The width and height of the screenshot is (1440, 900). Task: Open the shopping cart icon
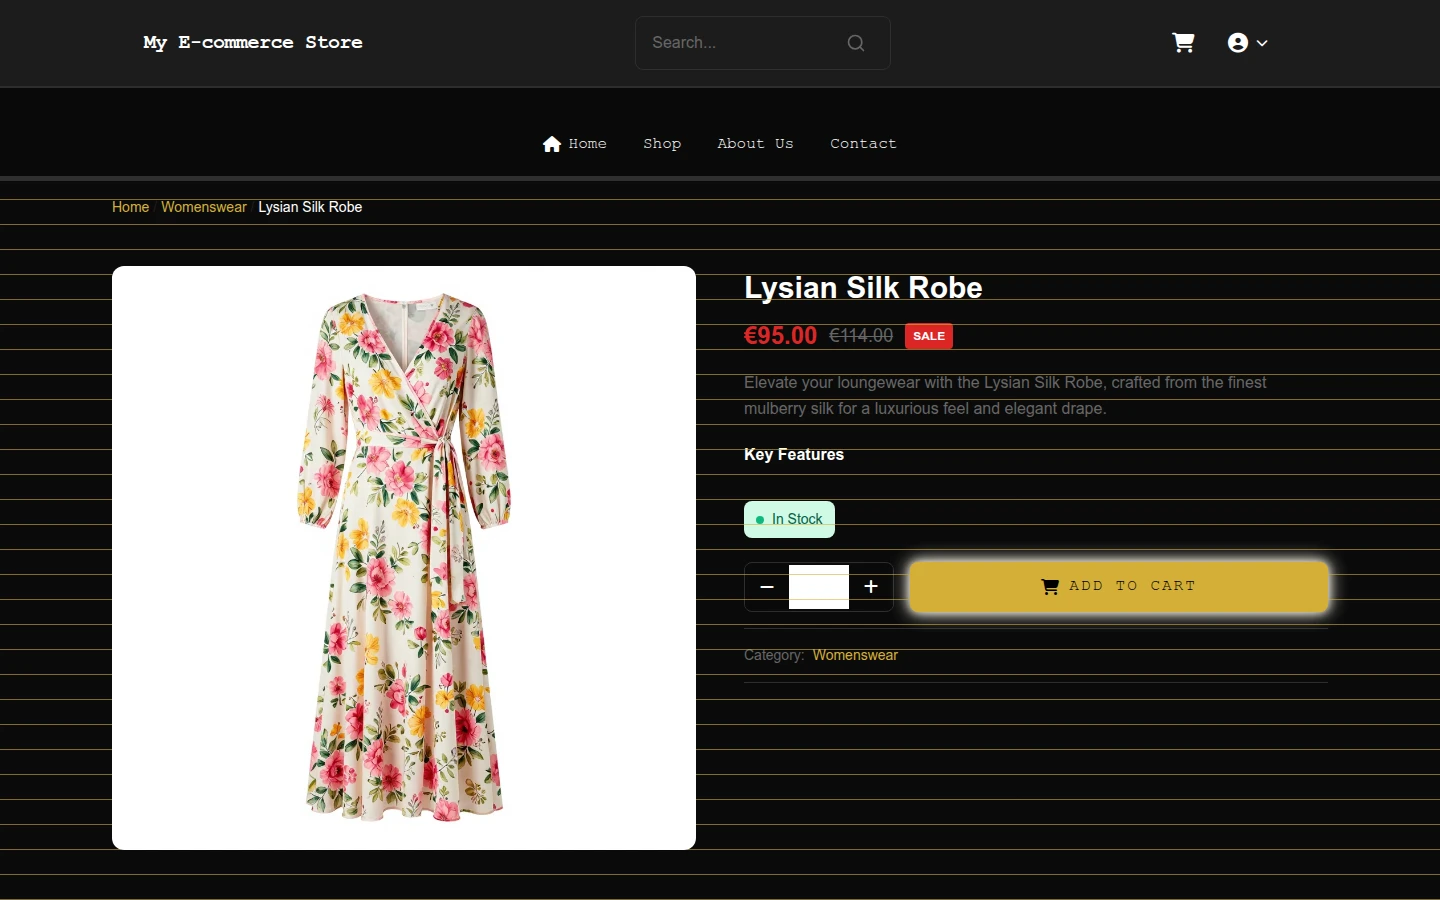coord(1183,43)
